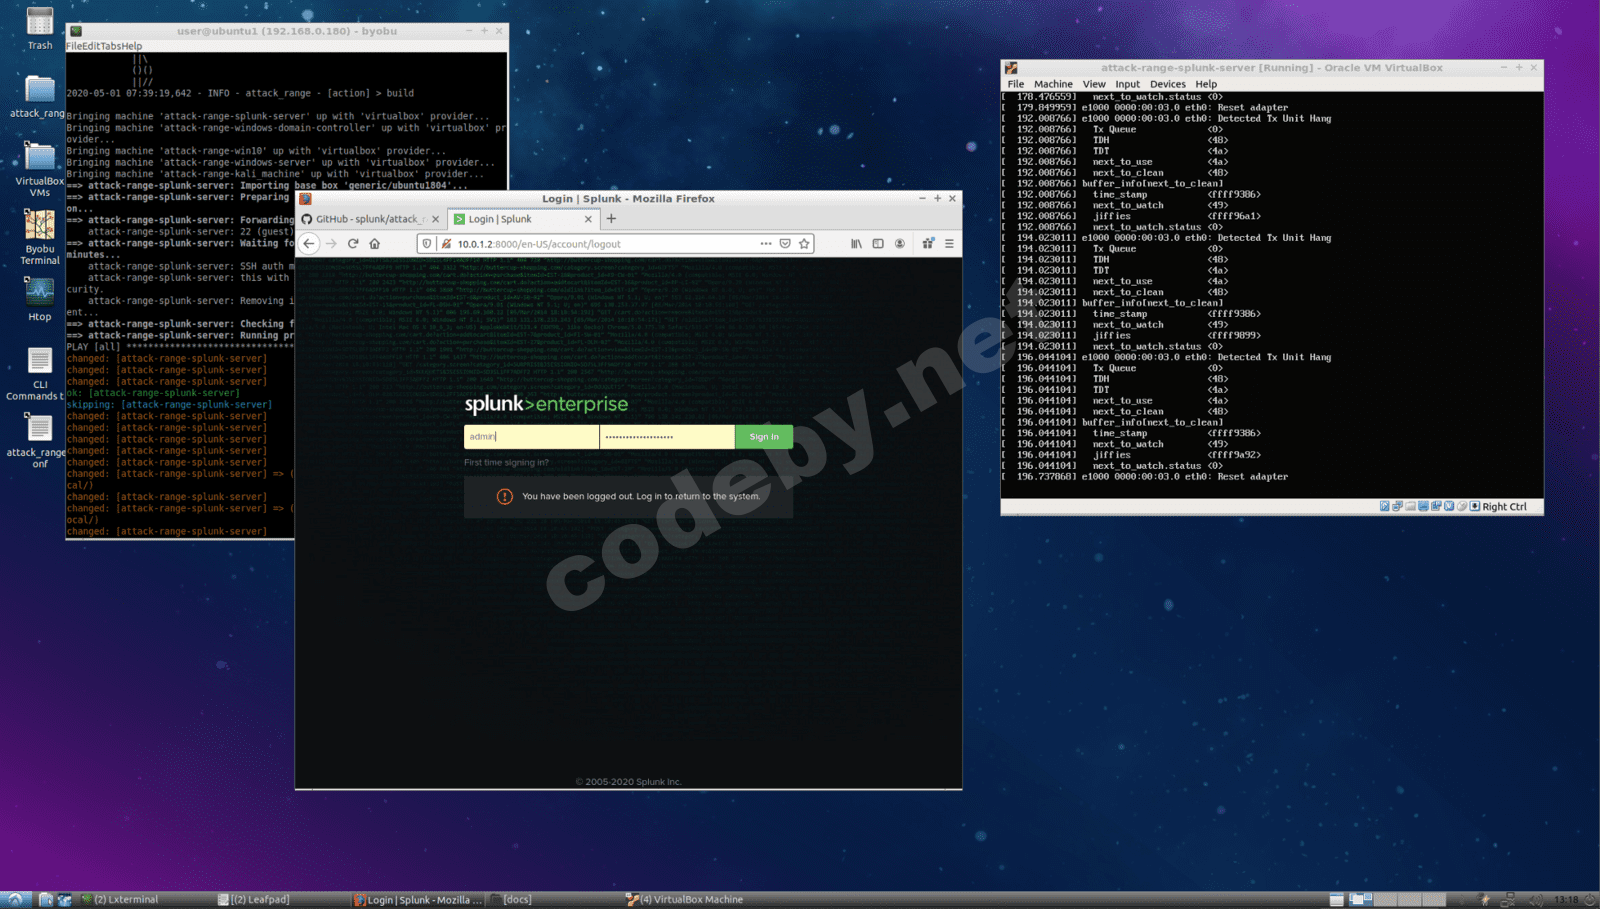Bookmark this page with the star icon
Image resolution: width=1600 pixels, height=909 pixels.
(x=804, y=244)
